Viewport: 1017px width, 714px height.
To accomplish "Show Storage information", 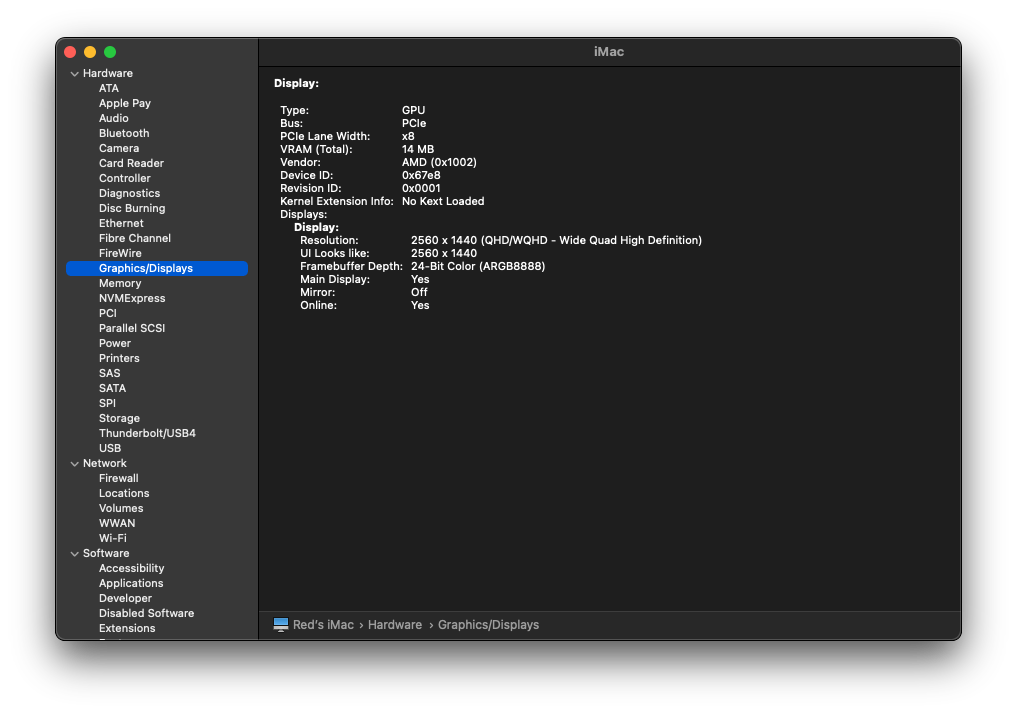I will click(119, 418).
